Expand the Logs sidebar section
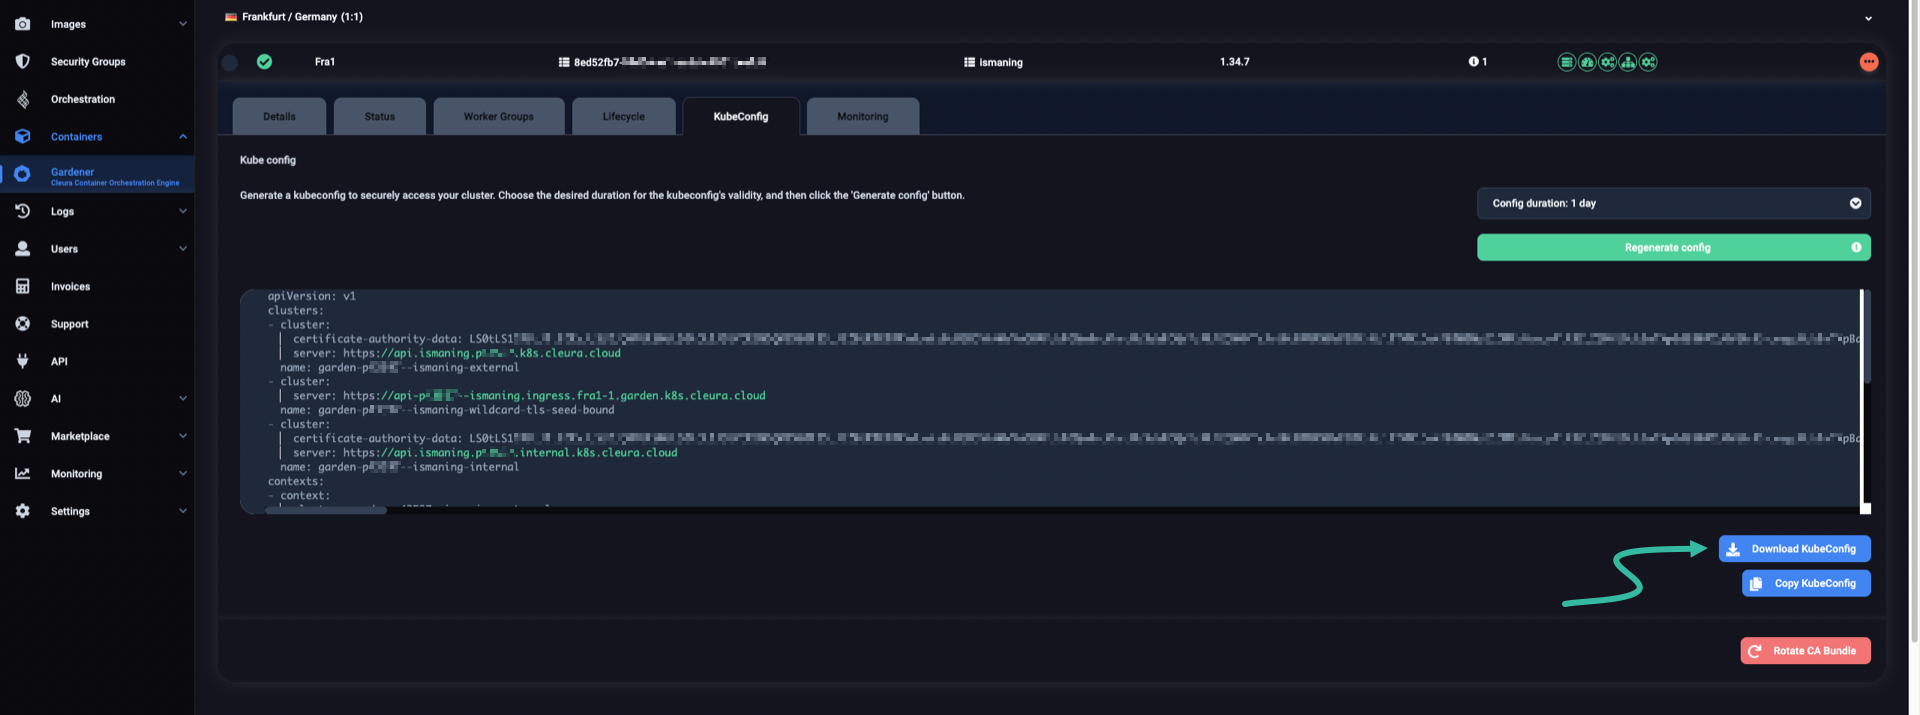 tap(183, 211)
